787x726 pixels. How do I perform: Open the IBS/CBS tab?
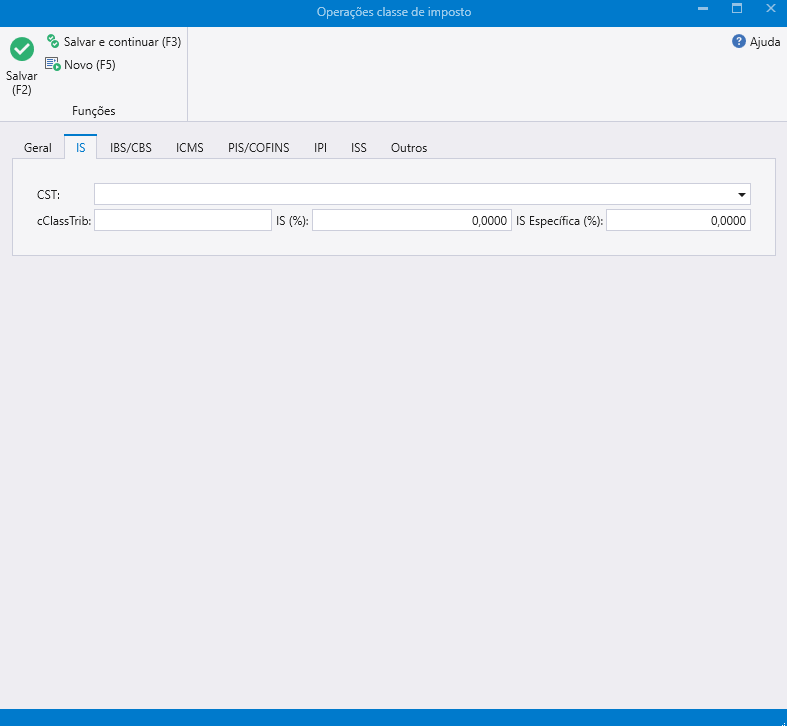coord(131,148)
